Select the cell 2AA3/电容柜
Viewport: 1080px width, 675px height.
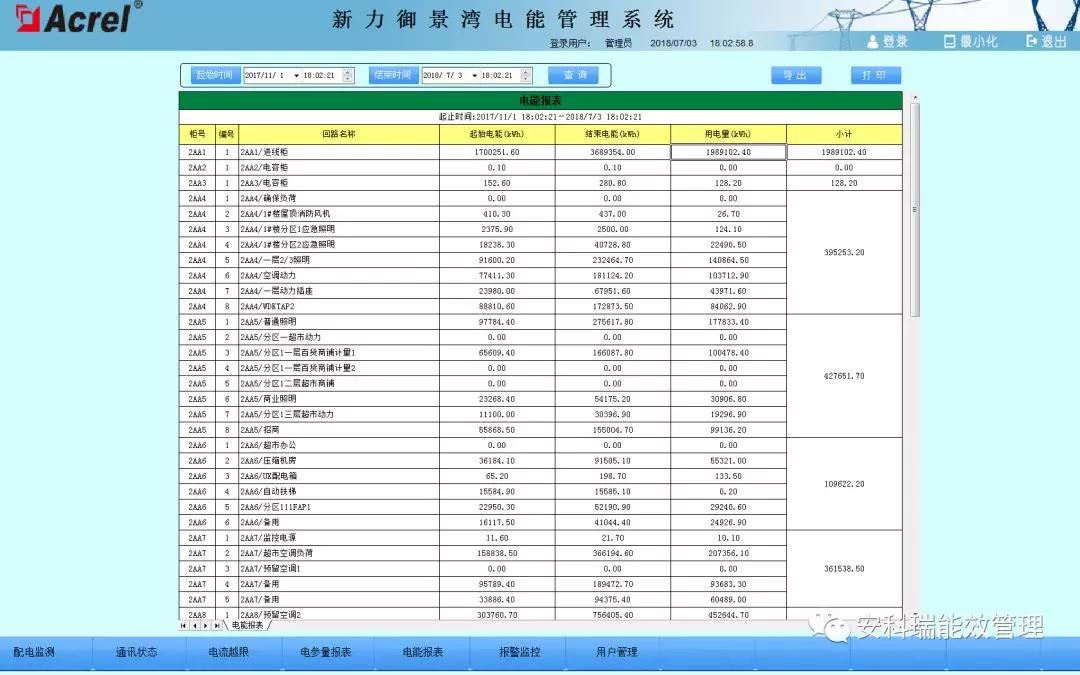339,183
